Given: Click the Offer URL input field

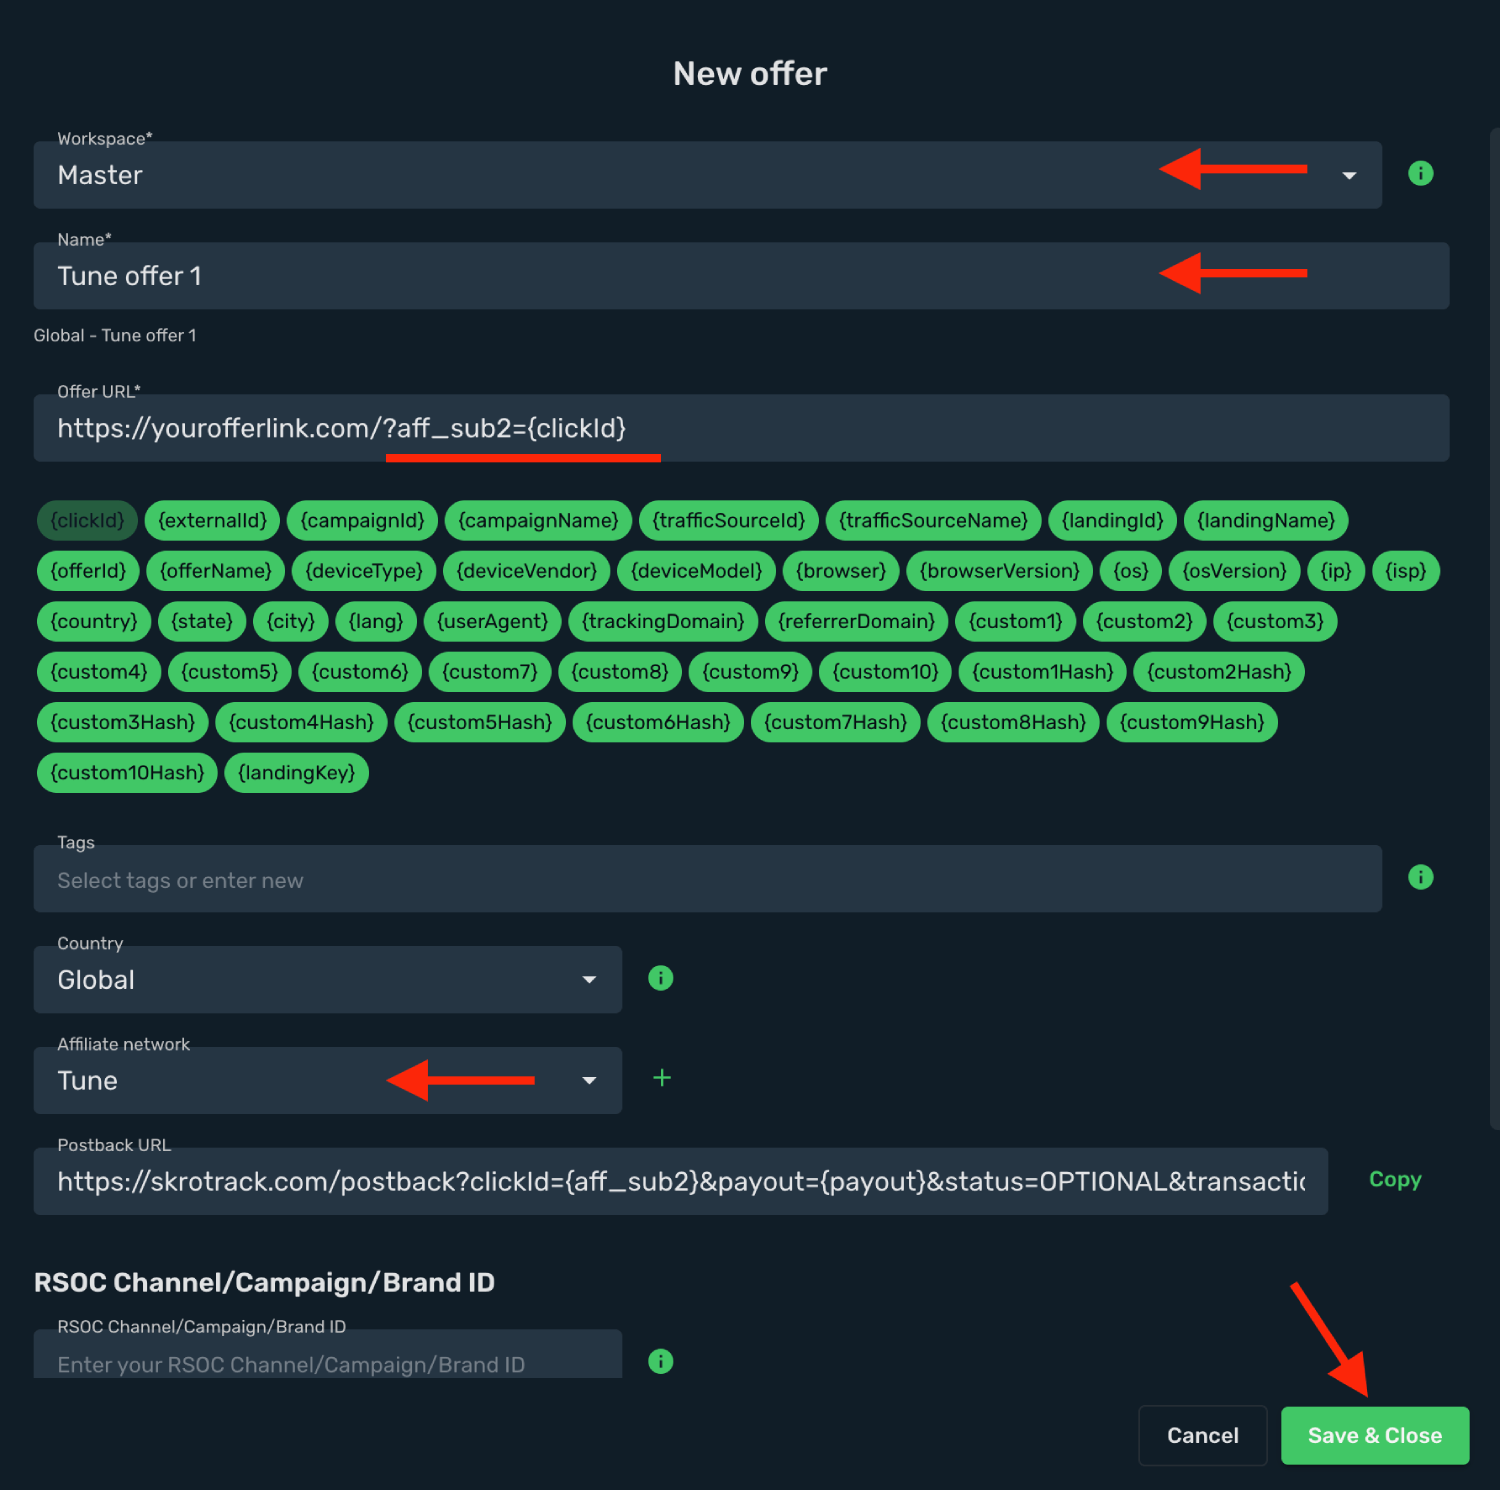Looking at the screenshot, I should (x=741, y=428).
